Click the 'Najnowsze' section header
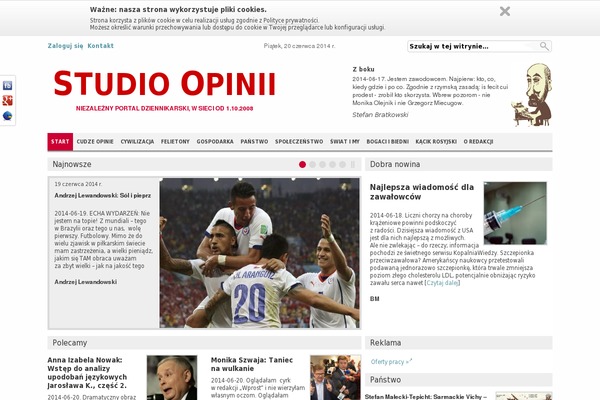 click(72, 164)
